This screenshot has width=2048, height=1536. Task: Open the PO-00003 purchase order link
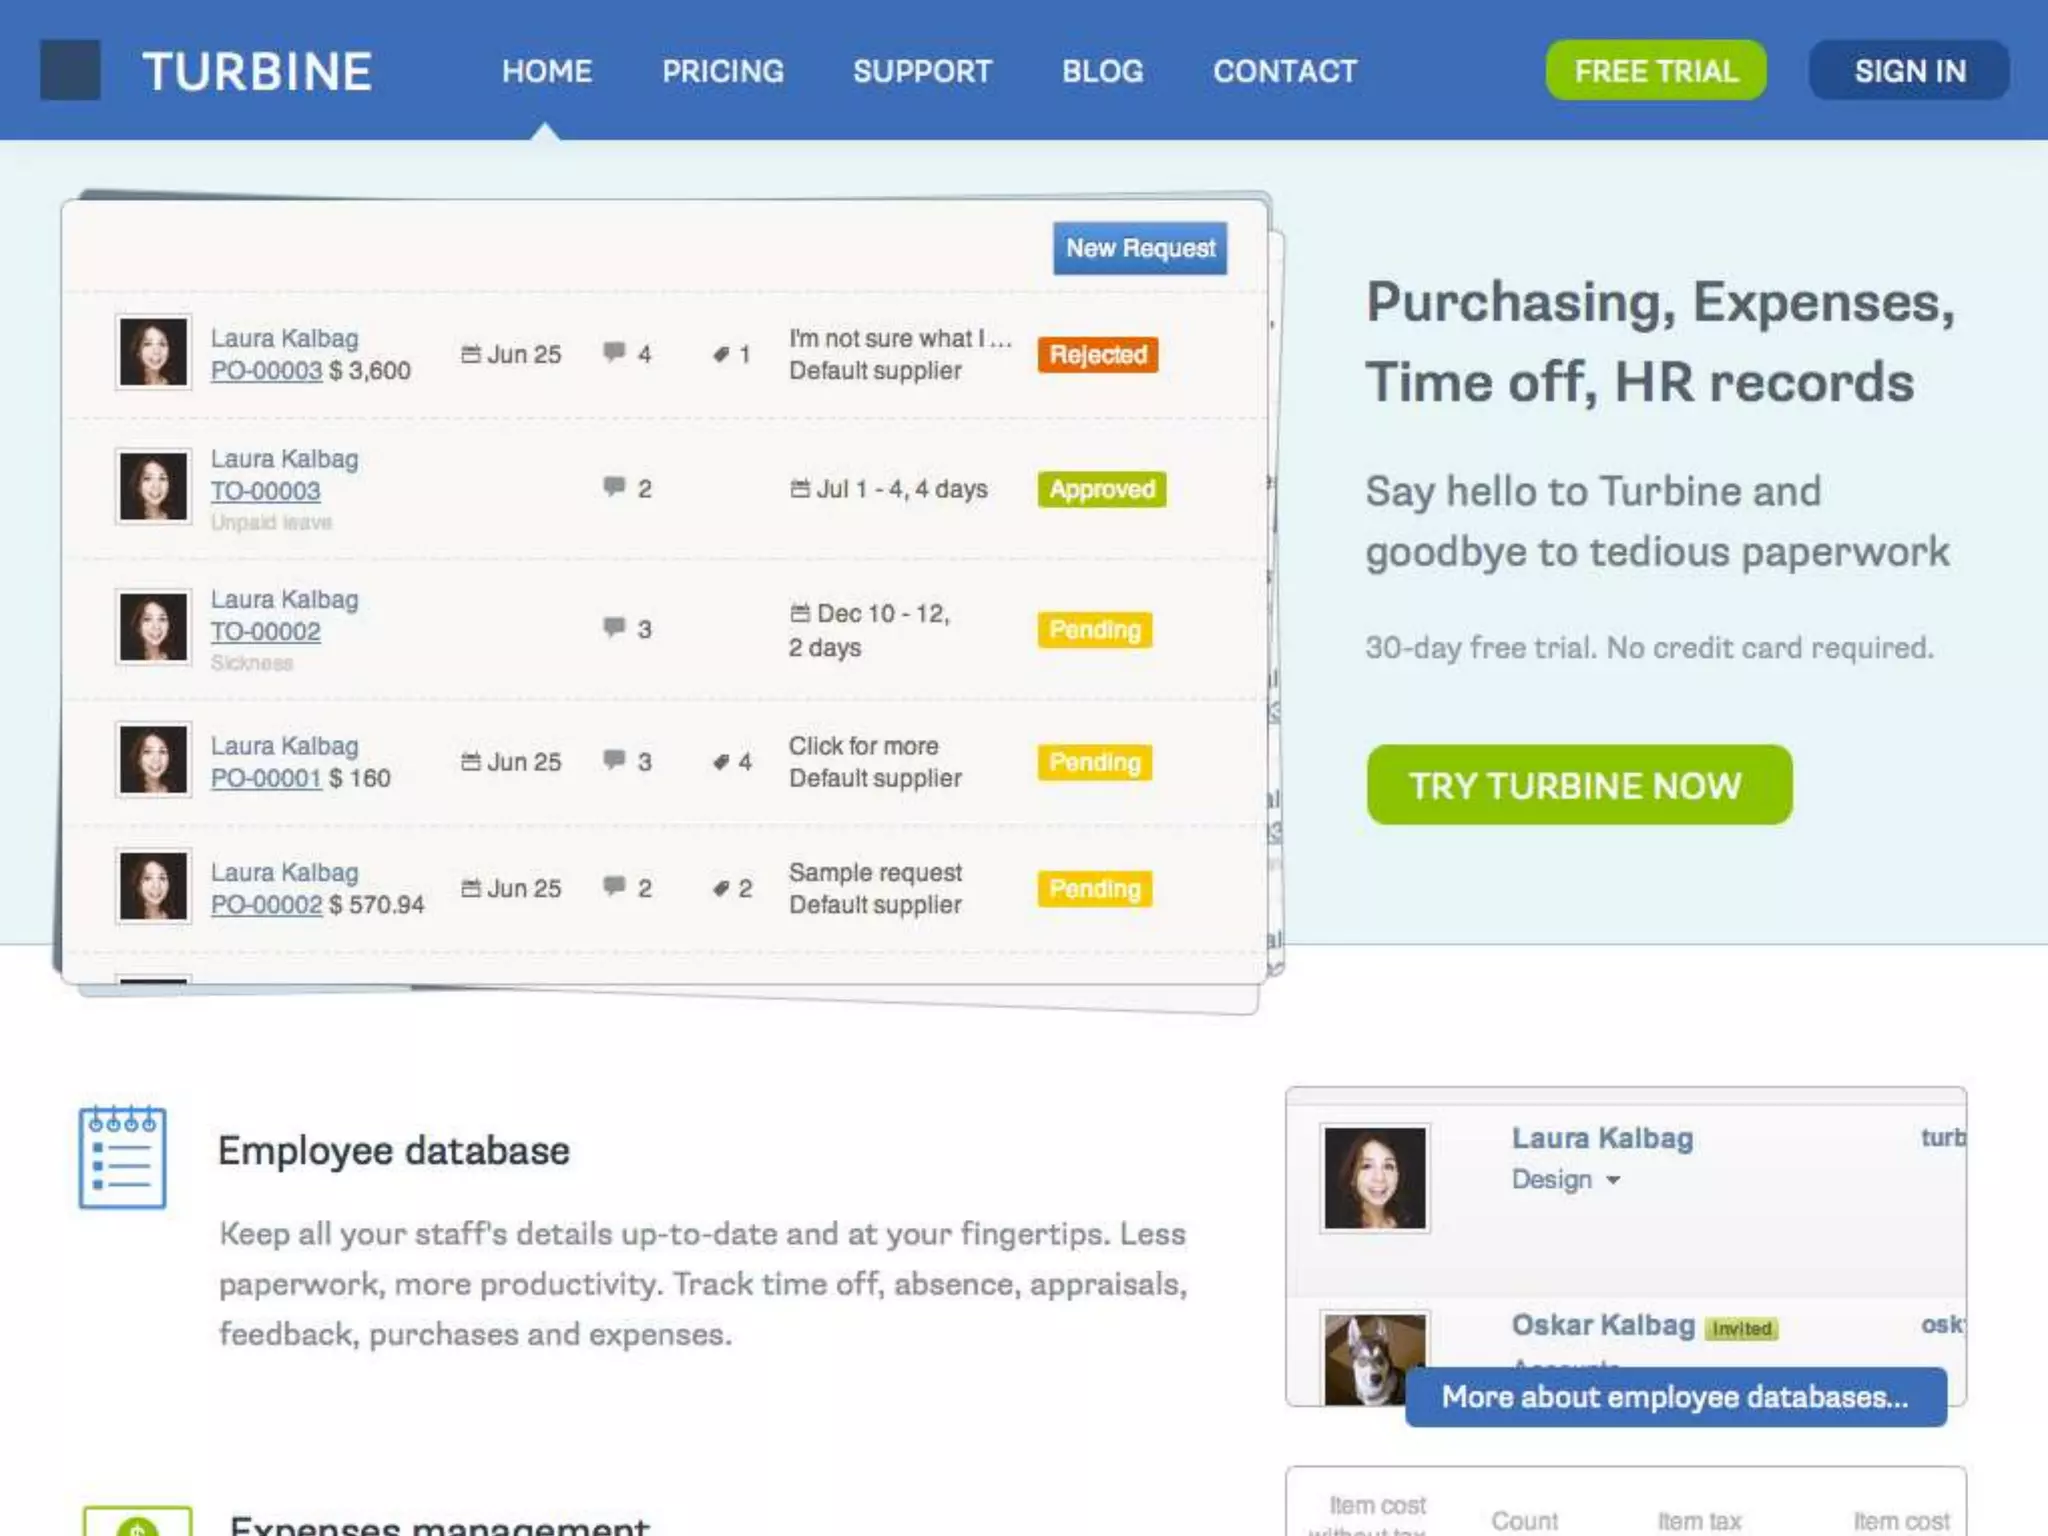pyautogui.click(x=266, y=371)
